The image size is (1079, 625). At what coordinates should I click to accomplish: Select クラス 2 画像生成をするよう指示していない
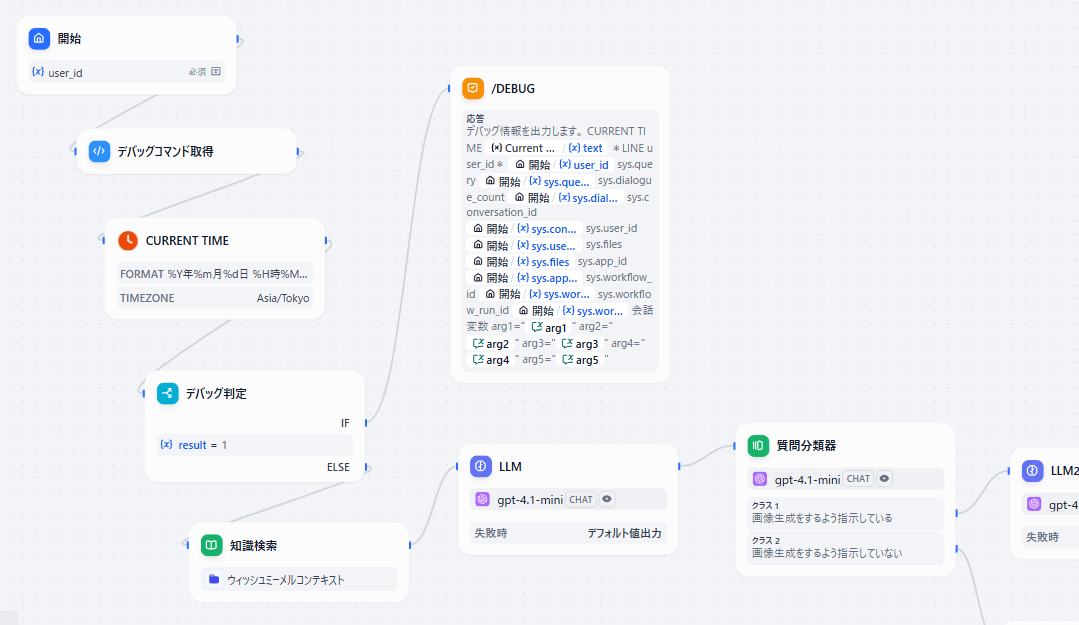coord(846,548)
